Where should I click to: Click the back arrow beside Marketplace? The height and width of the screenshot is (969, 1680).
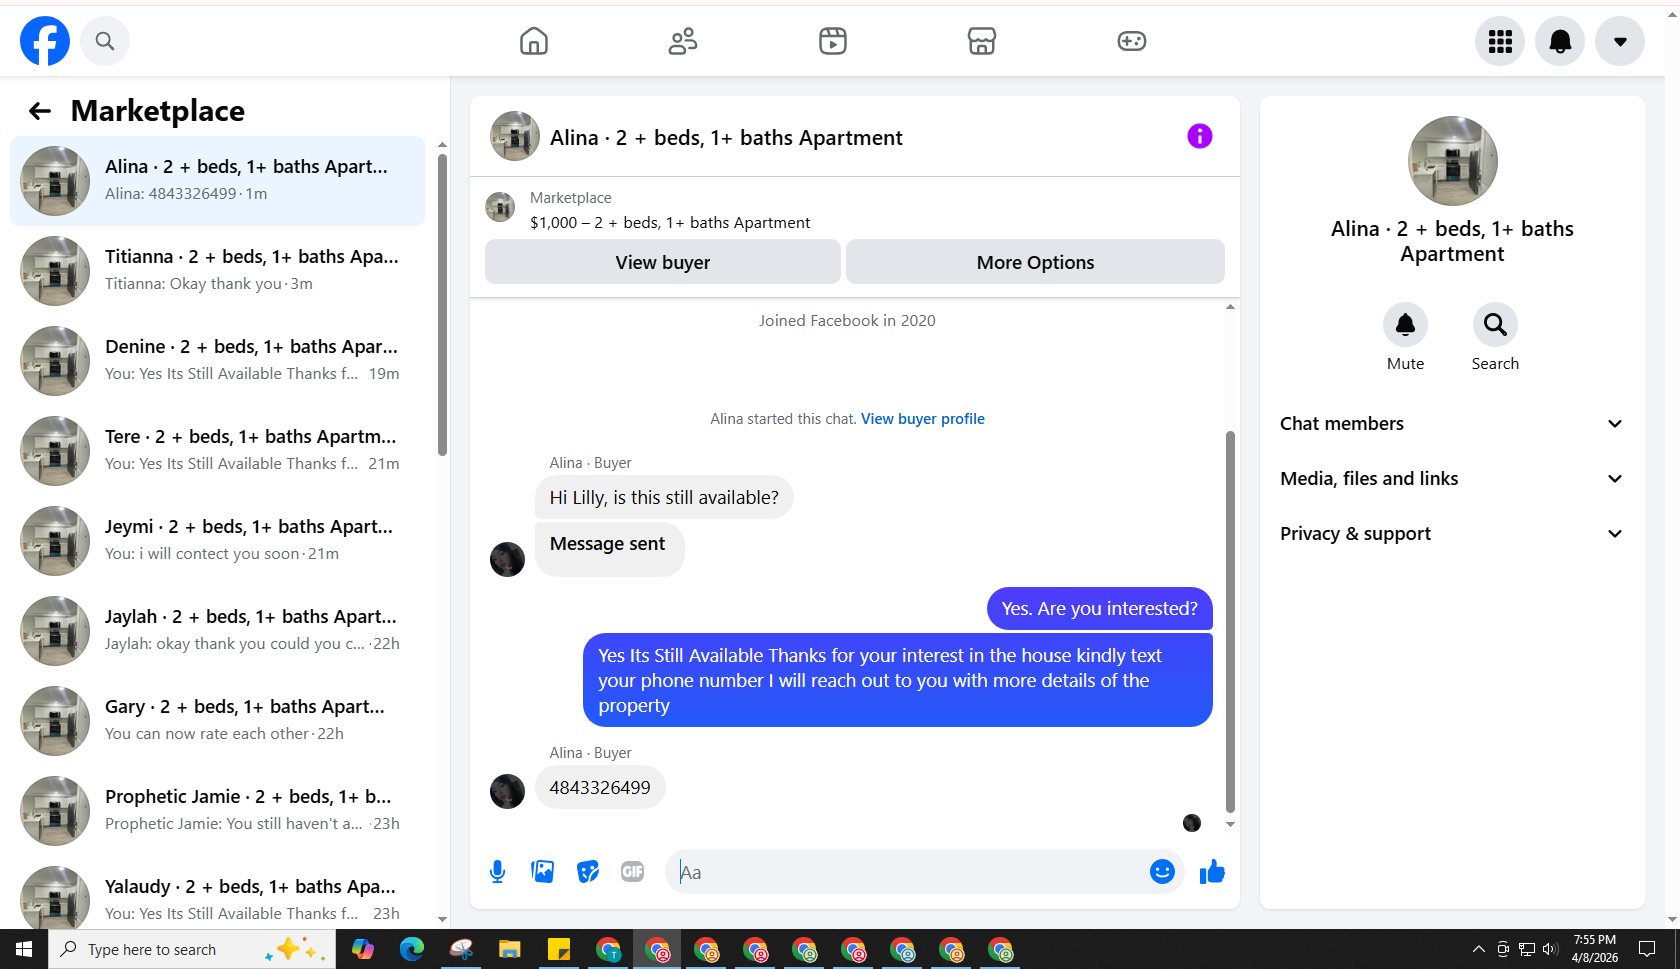[x=40, y=111]
